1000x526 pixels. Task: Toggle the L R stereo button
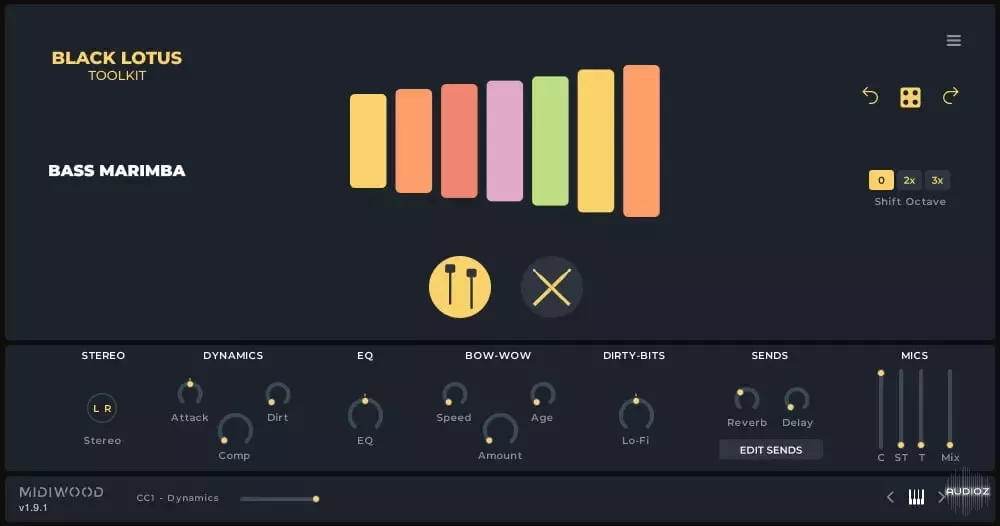(103, 408)
